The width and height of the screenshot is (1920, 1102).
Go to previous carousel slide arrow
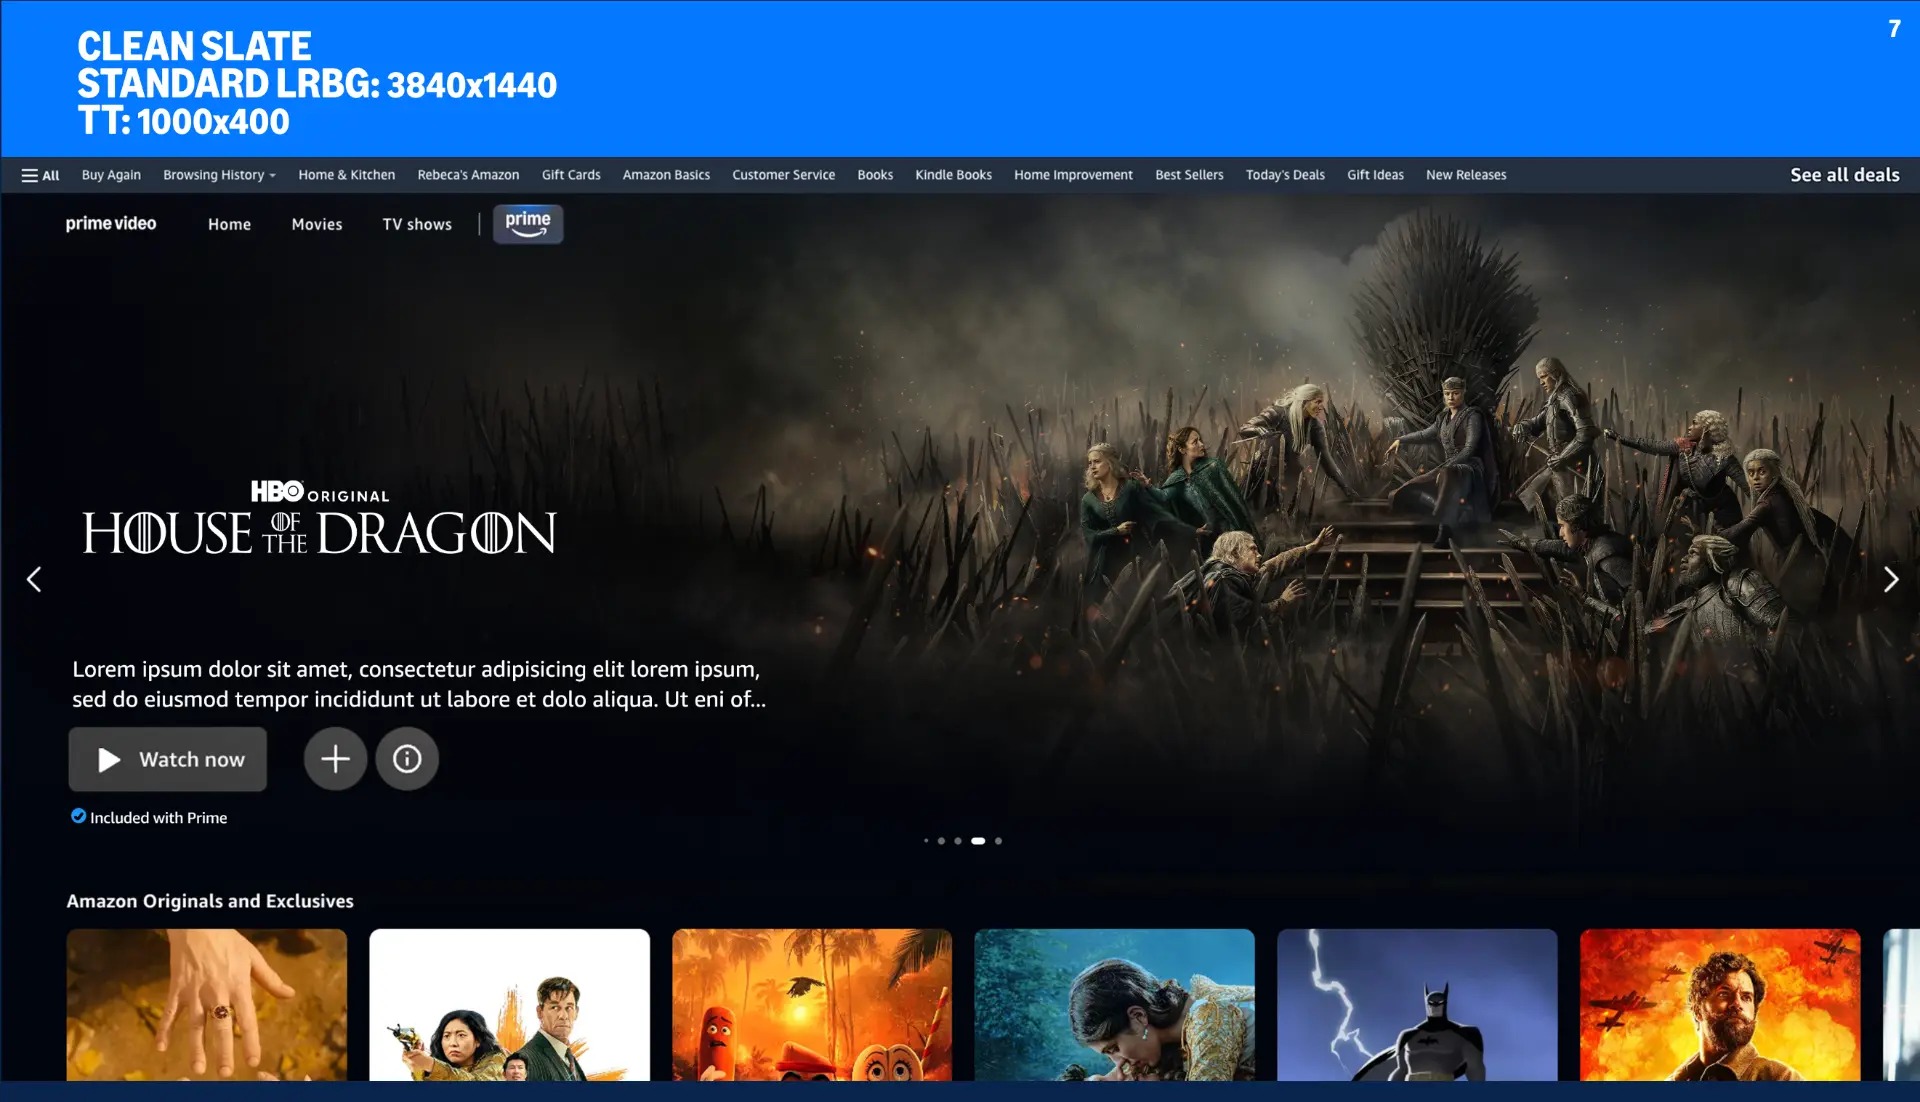(34, 579)
